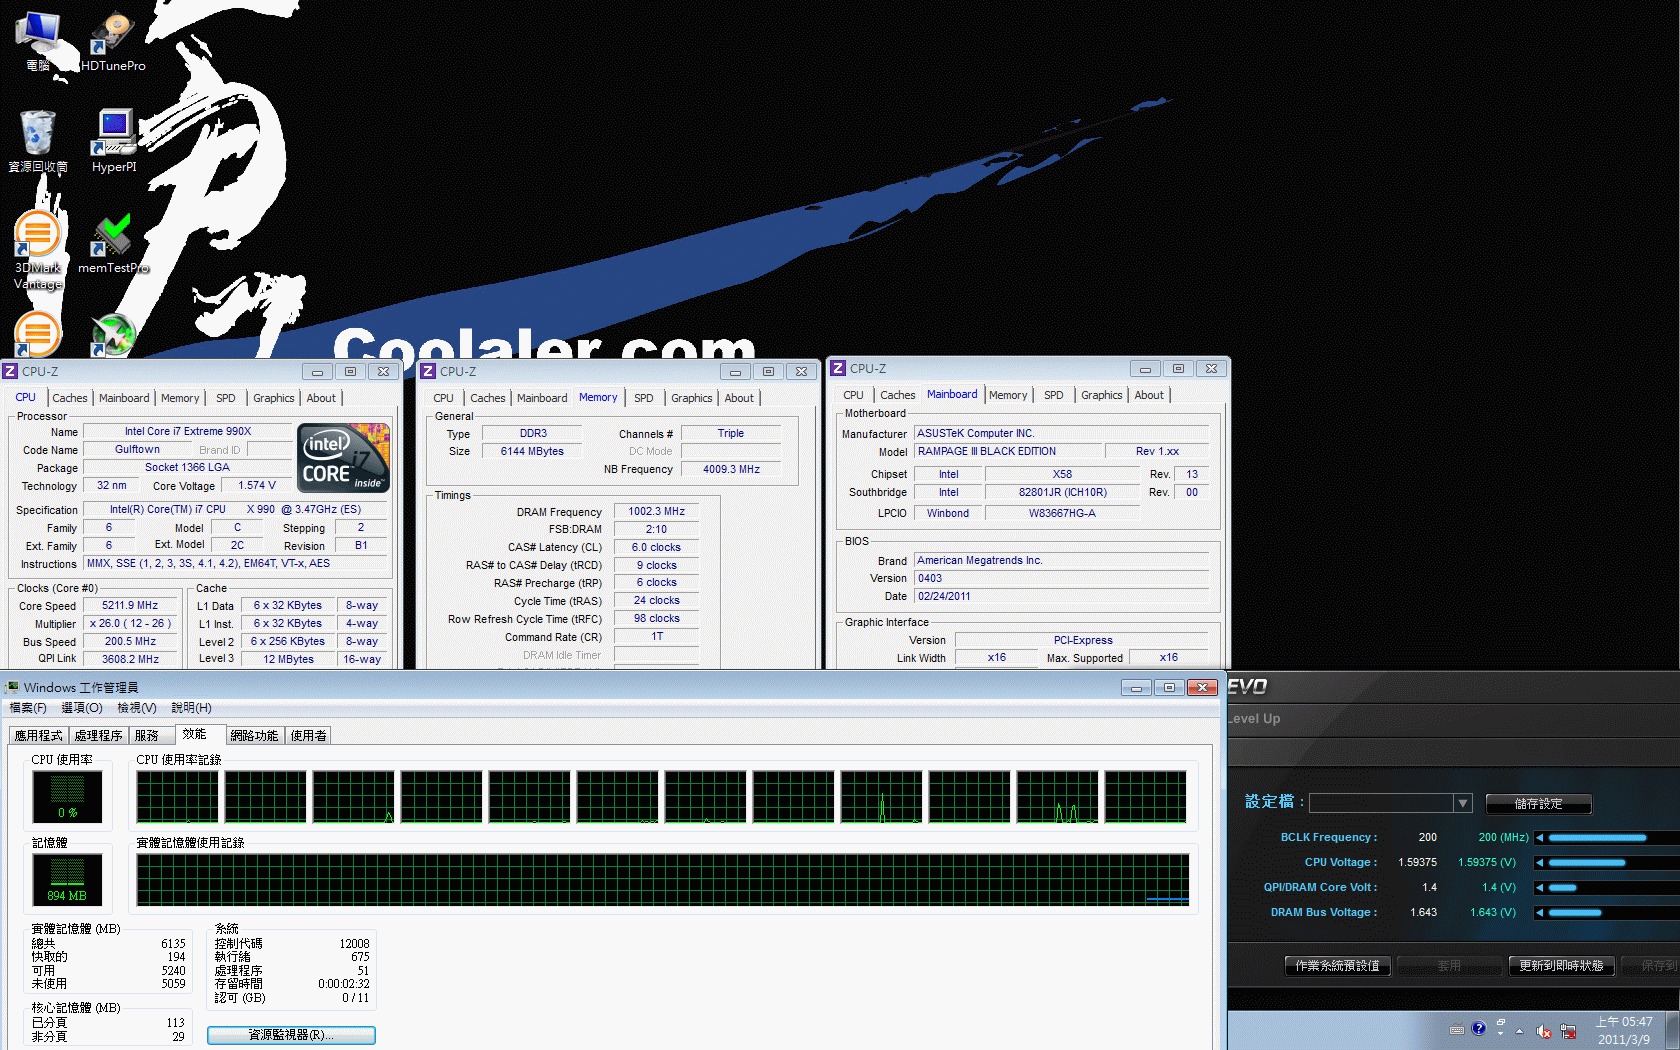Click the blue help question mark tray icon
The height and width of the screenshot is (1050, 1680).
[x=1479, y=1029]
